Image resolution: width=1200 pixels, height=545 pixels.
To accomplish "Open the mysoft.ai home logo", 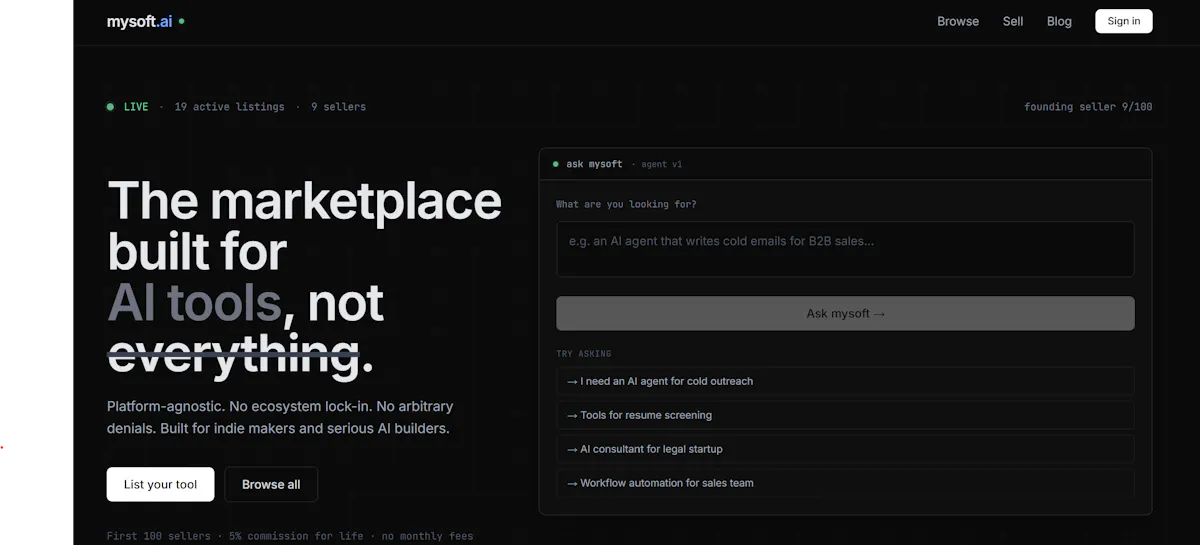I will click(x=139, y=21).
